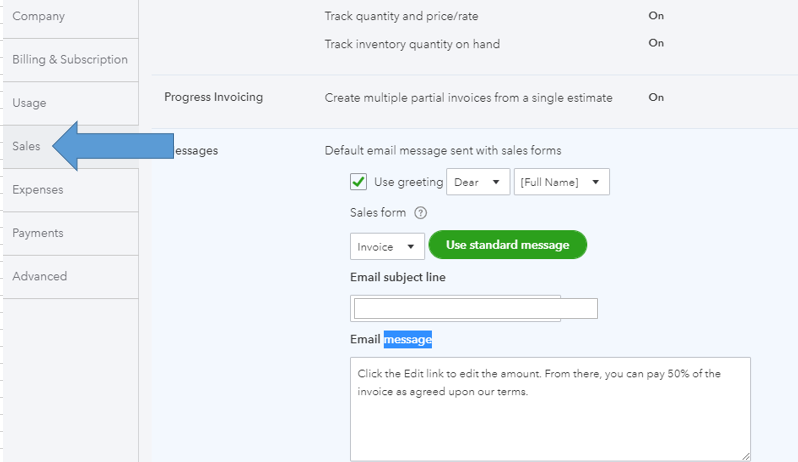Switch to the Payments tab
The height and width of the screenshot is (462, 798).
pos(38,233)
